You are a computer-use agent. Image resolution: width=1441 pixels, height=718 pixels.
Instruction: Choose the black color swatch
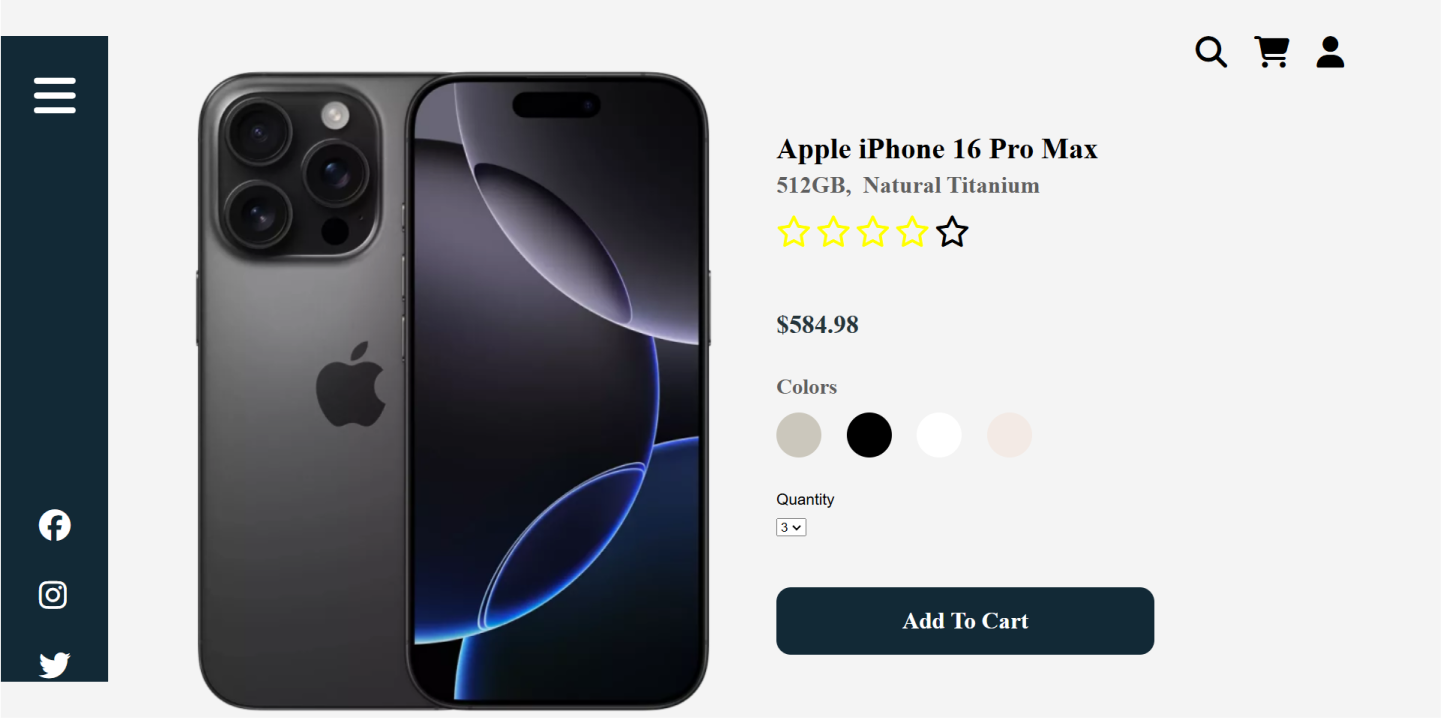(869, 435)
